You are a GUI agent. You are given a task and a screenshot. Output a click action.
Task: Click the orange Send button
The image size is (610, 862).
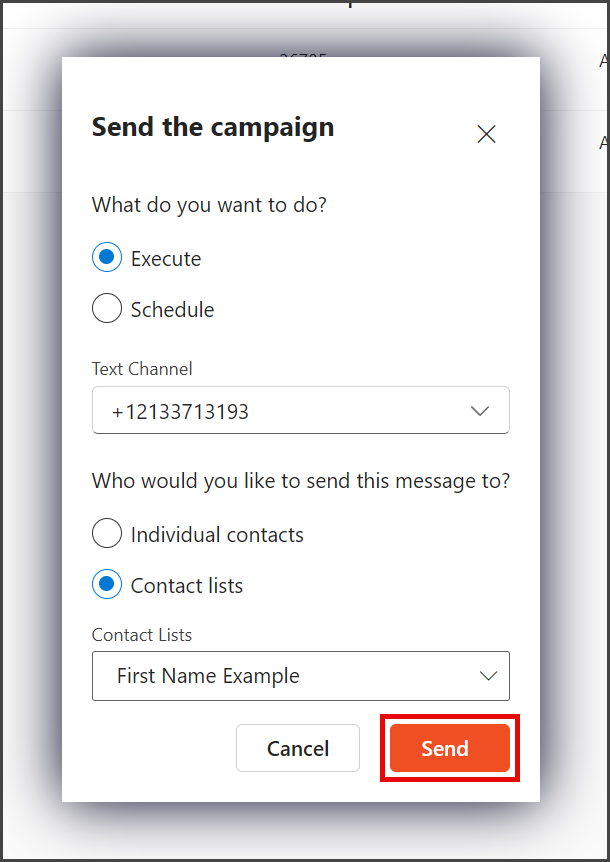click(x=450, y=748)
